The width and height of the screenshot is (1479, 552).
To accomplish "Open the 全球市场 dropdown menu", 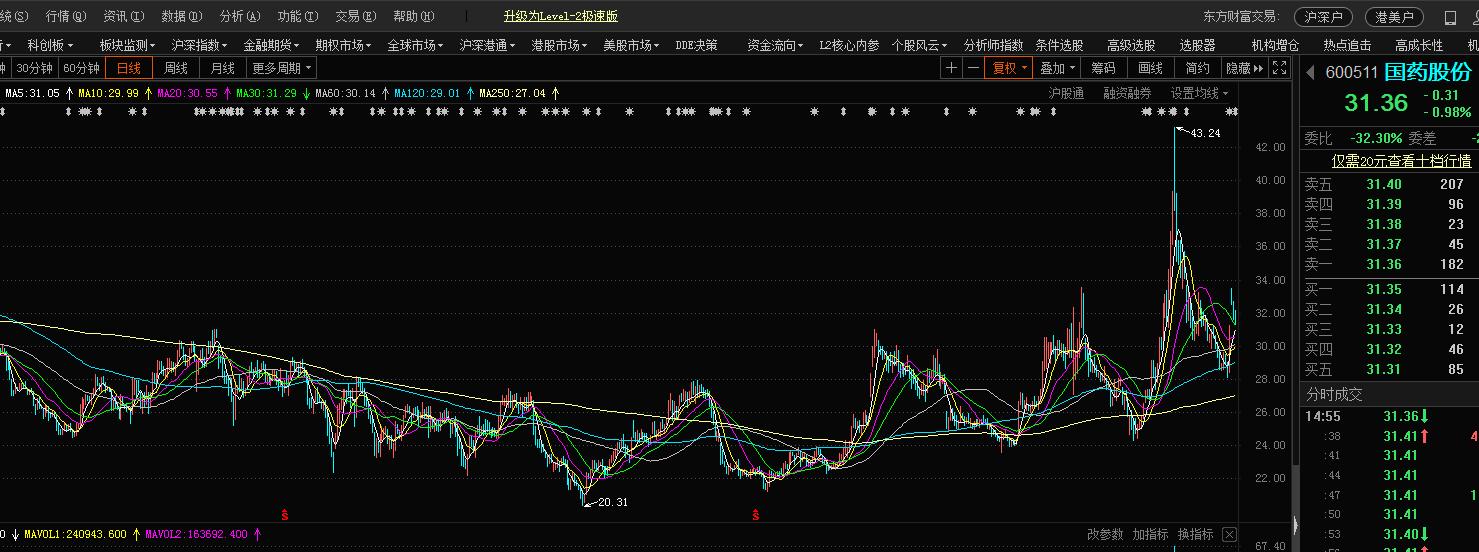I will [415, 45].
